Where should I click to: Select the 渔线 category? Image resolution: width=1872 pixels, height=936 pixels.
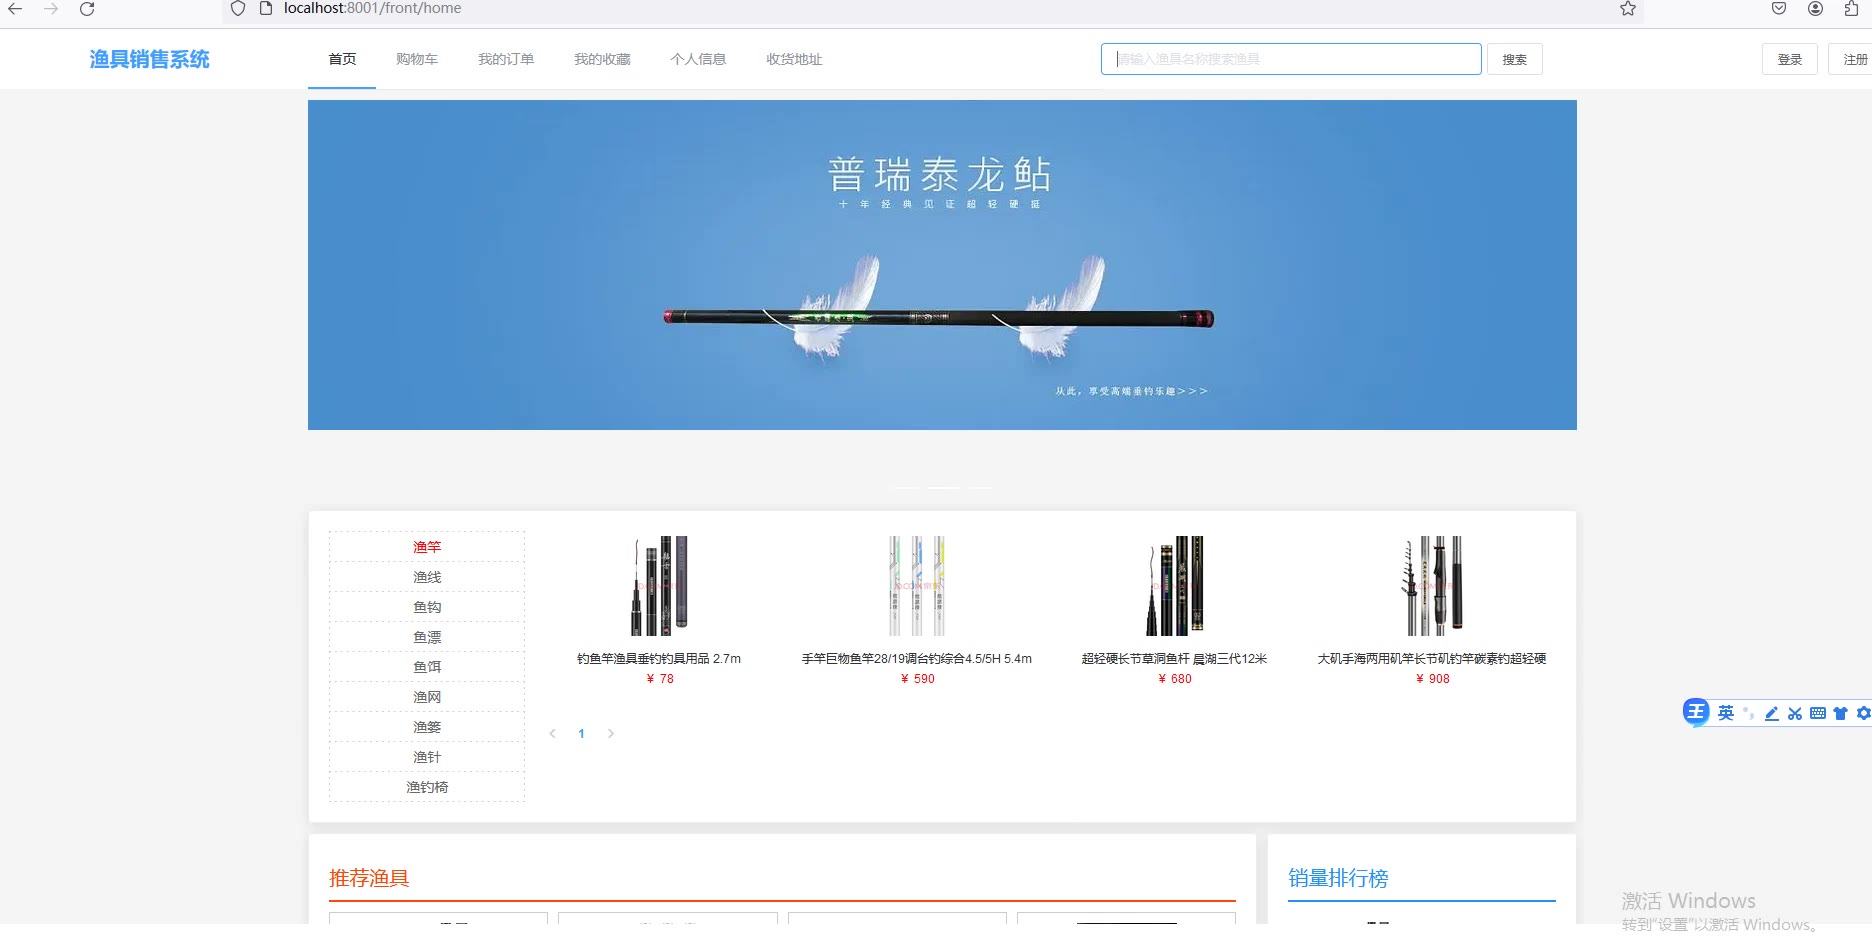(x=427, y=577)
